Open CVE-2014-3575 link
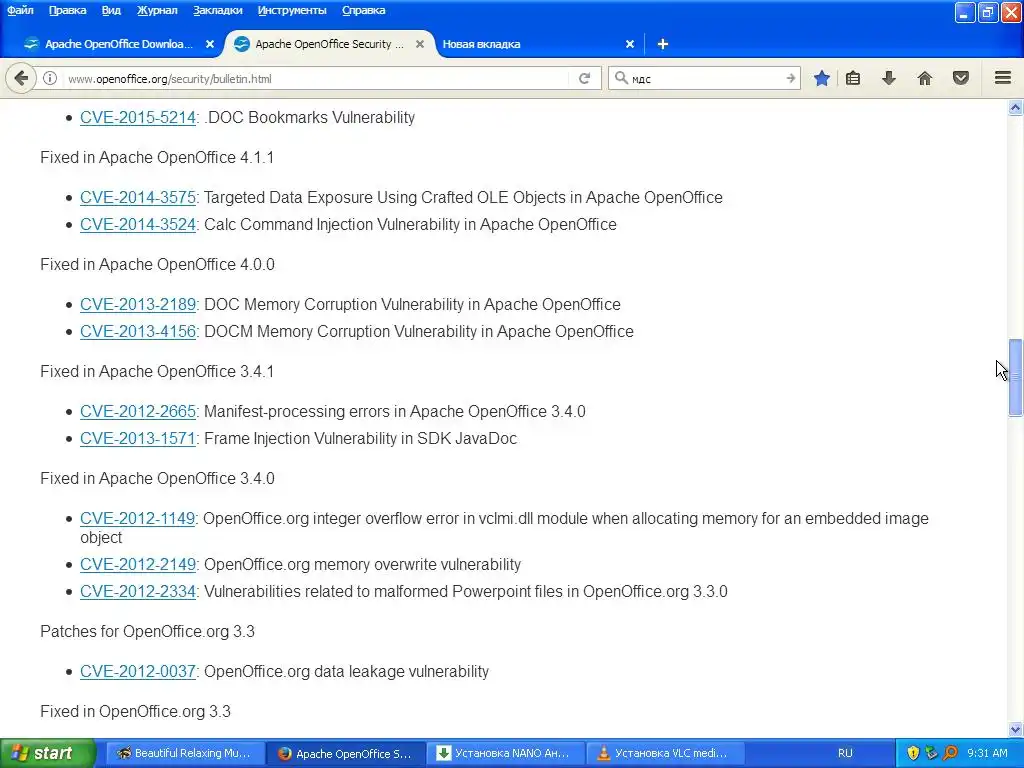Screen dimensions: 1024x768 [x=138, y=197]
